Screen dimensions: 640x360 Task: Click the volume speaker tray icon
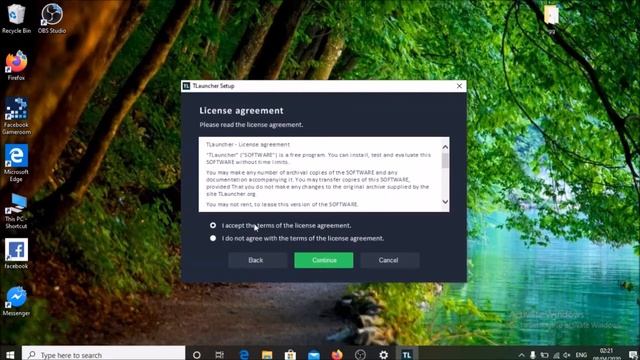coord(567,355)
